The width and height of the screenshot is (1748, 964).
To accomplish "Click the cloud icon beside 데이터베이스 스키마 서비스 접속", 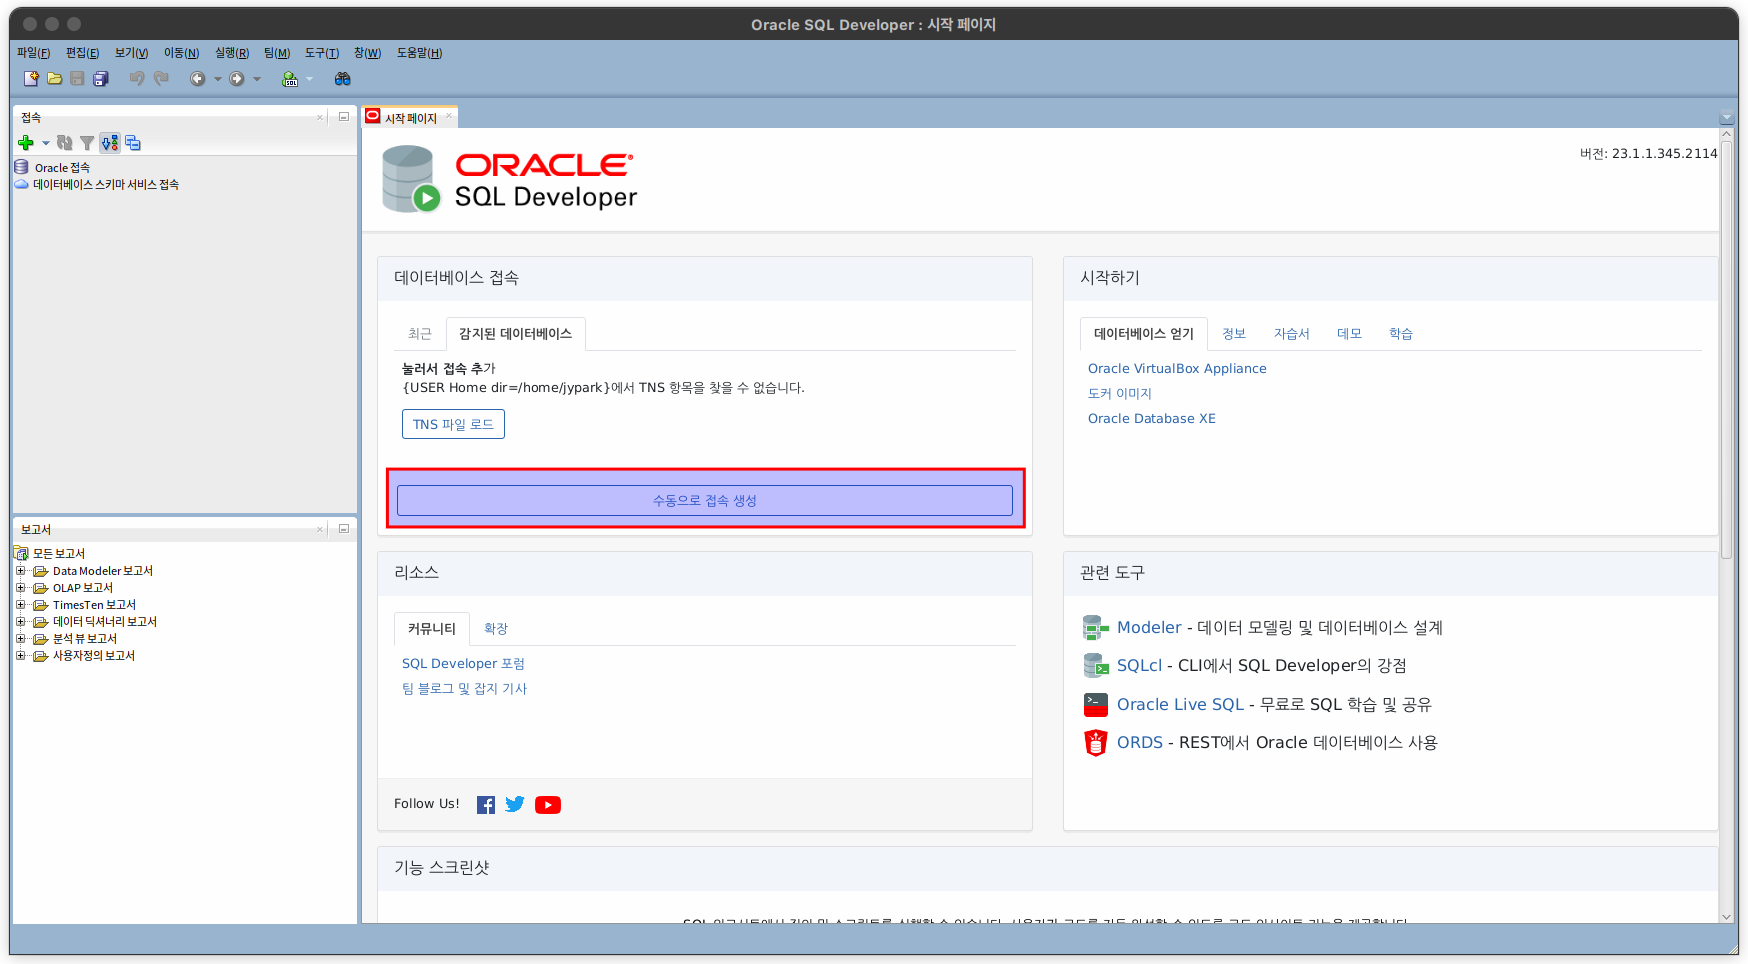I will pyautogui.click(x=22, y=184).
